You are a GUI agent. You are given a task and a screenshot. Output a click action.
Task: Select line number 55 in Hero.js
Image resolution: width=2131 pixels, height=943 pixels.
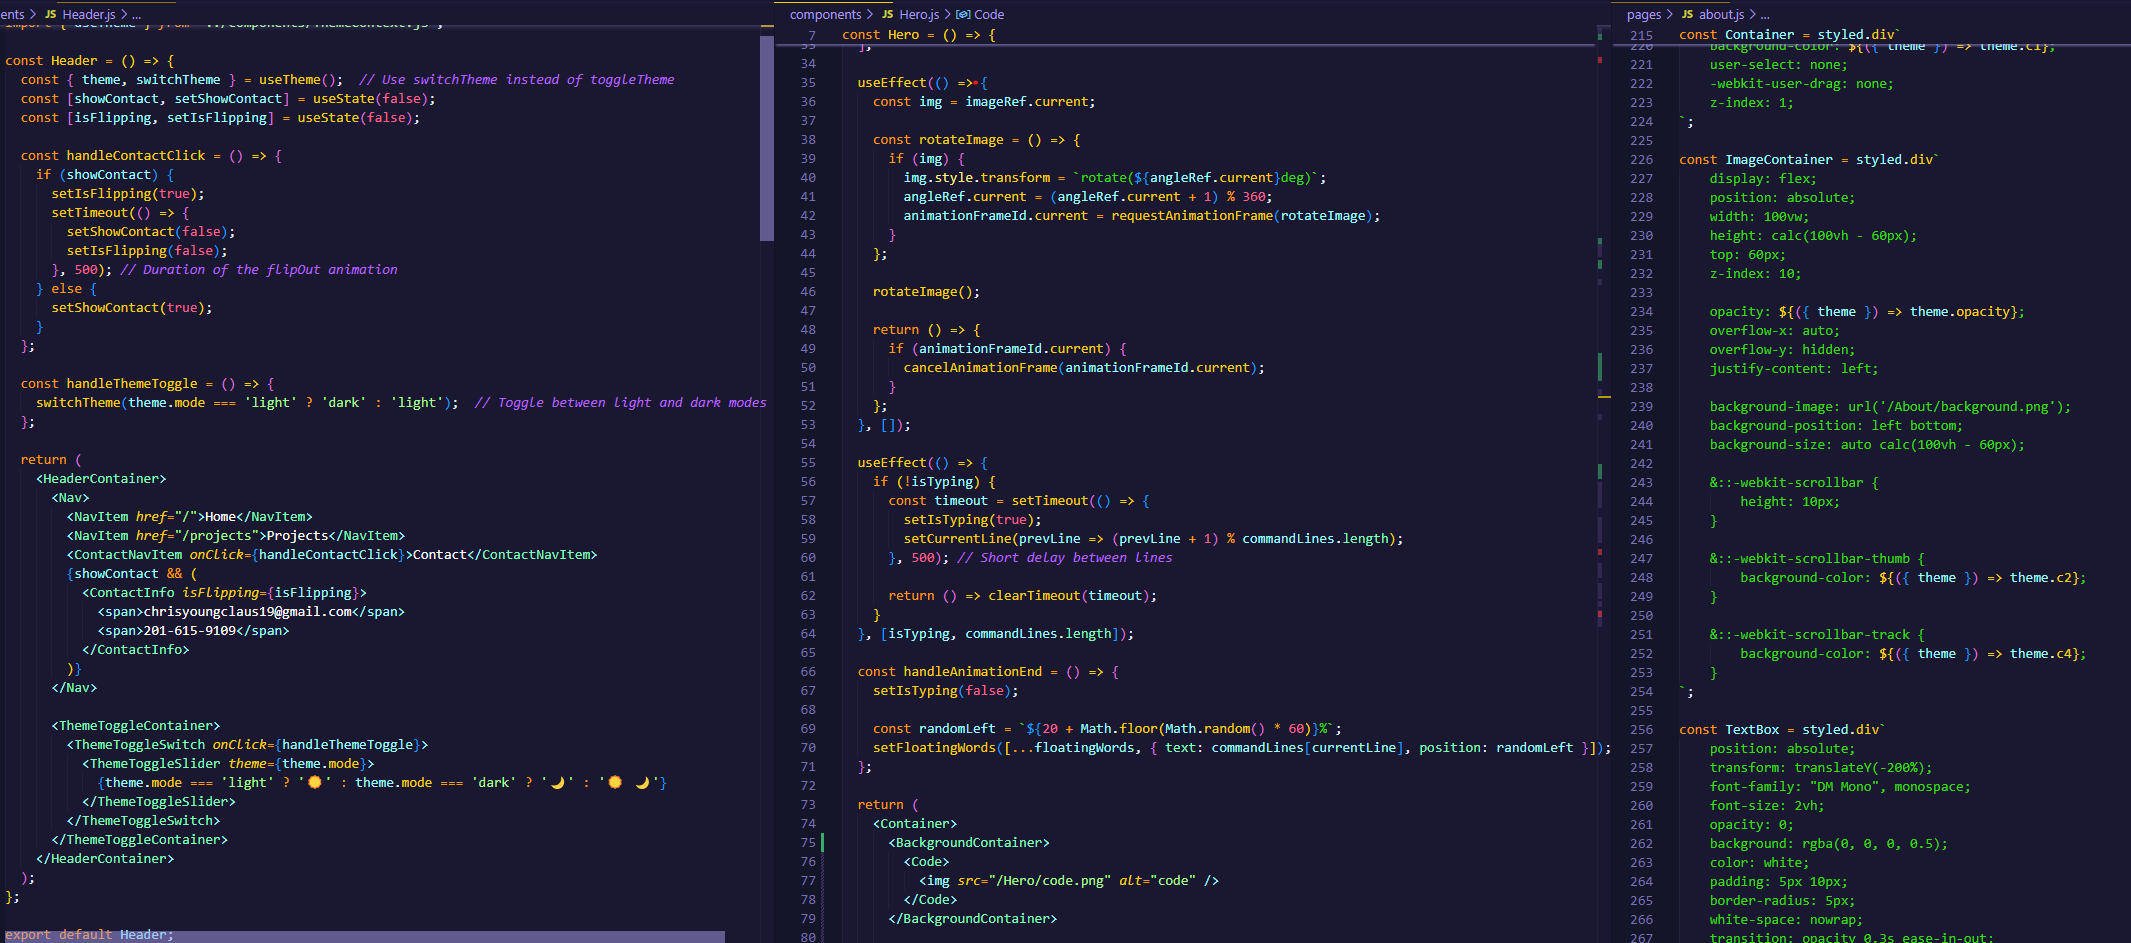(808, 463)
